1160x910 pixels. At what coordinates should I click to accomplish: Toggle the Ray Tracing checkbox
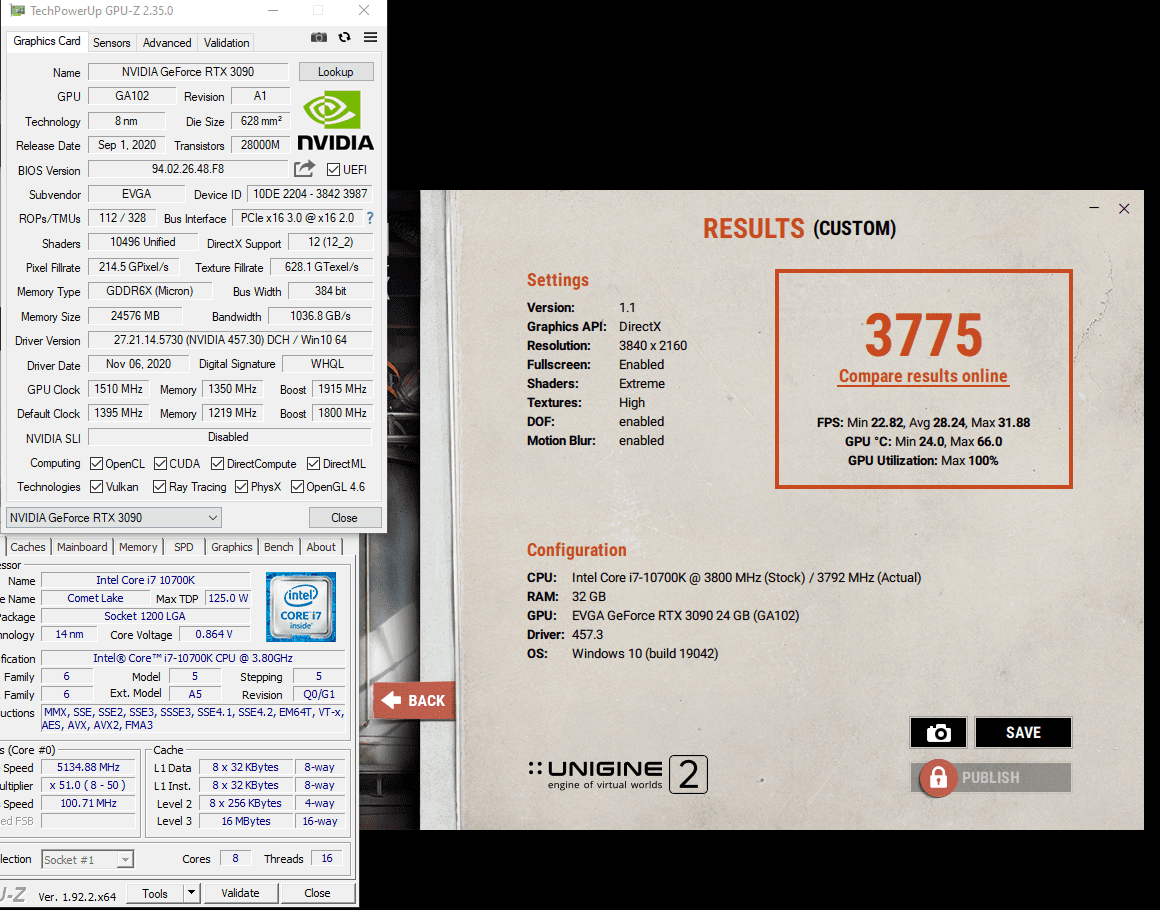point(159,486)
